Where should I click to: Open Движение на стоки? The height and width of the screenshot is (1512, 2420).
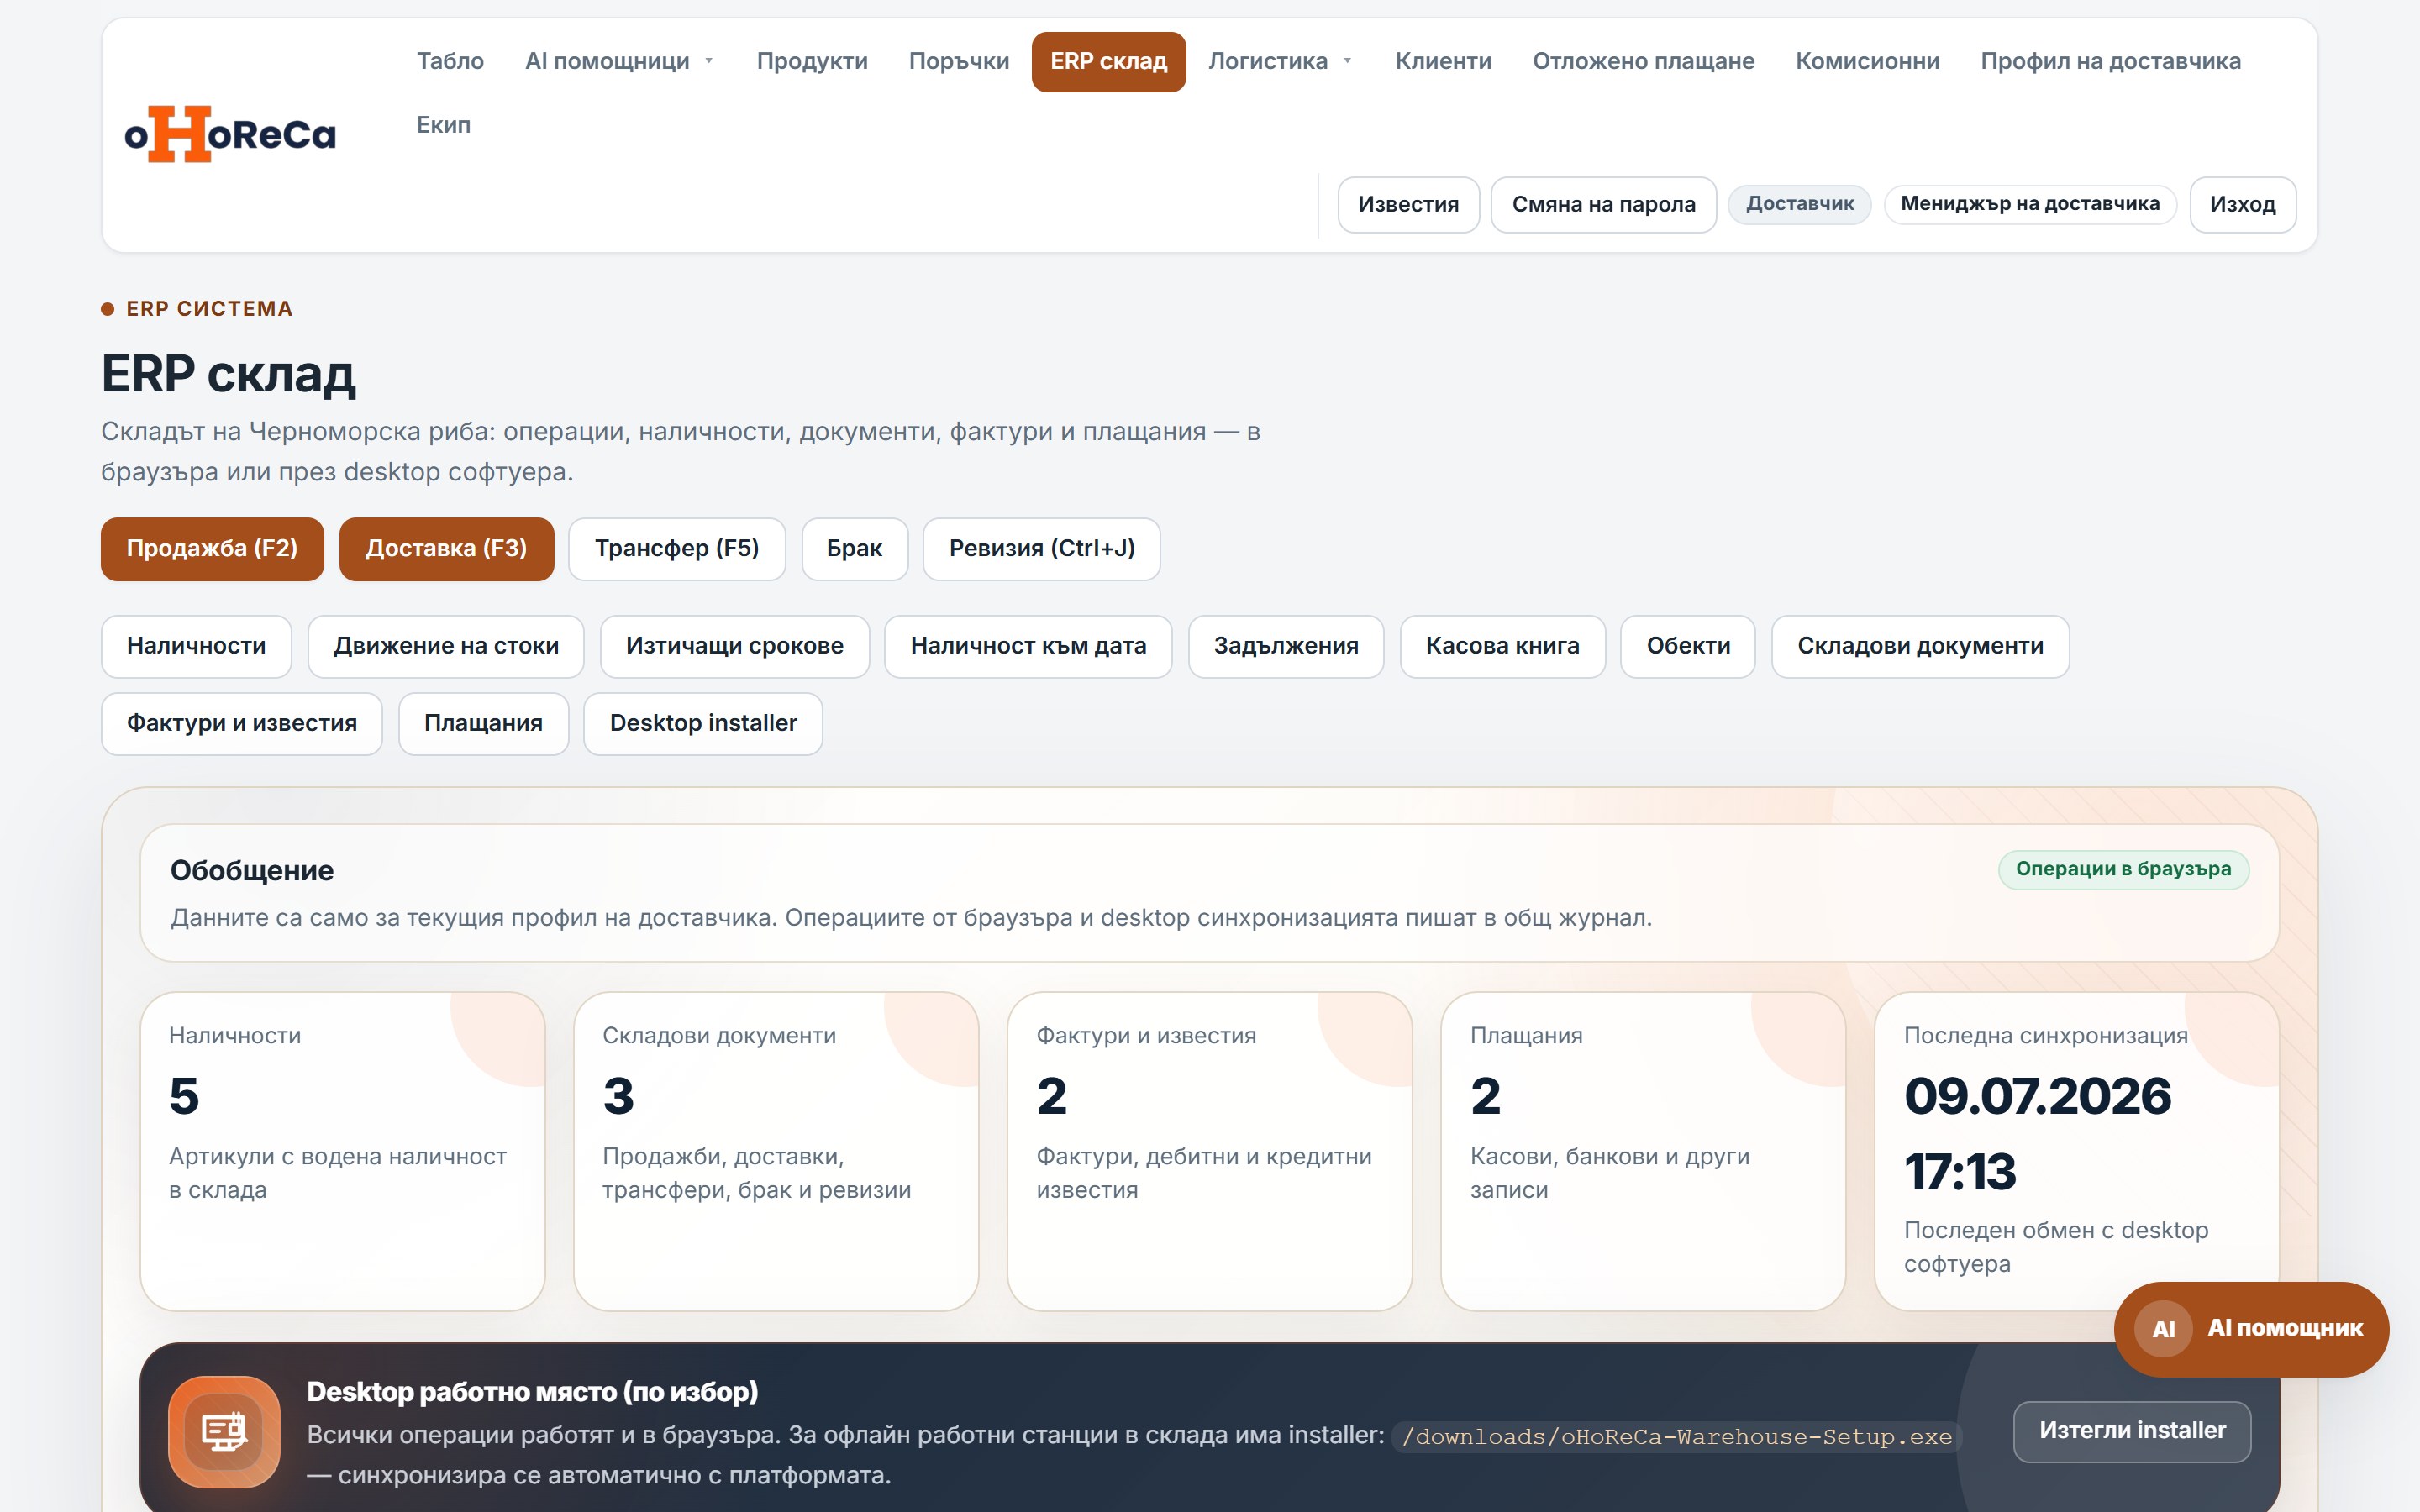[446, 646]
